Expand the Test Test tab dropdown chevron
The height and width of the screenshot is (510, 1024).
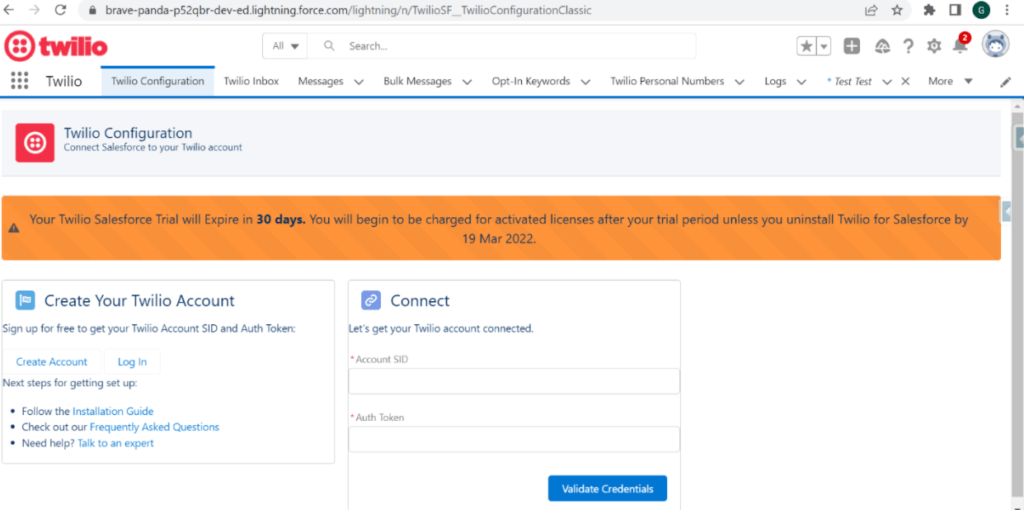(887, 82)
